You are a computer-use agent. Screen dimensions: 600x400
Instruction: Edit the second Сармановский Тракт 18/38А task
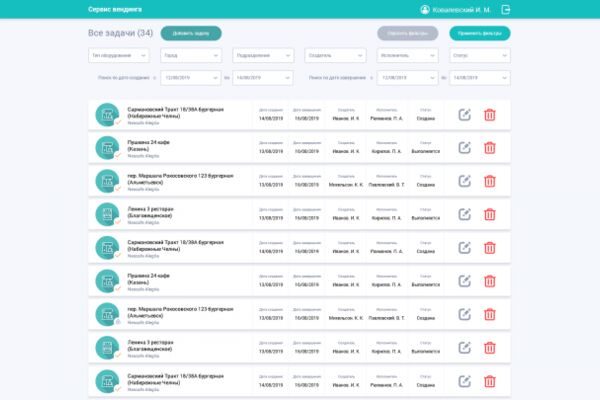pos(465,248)
